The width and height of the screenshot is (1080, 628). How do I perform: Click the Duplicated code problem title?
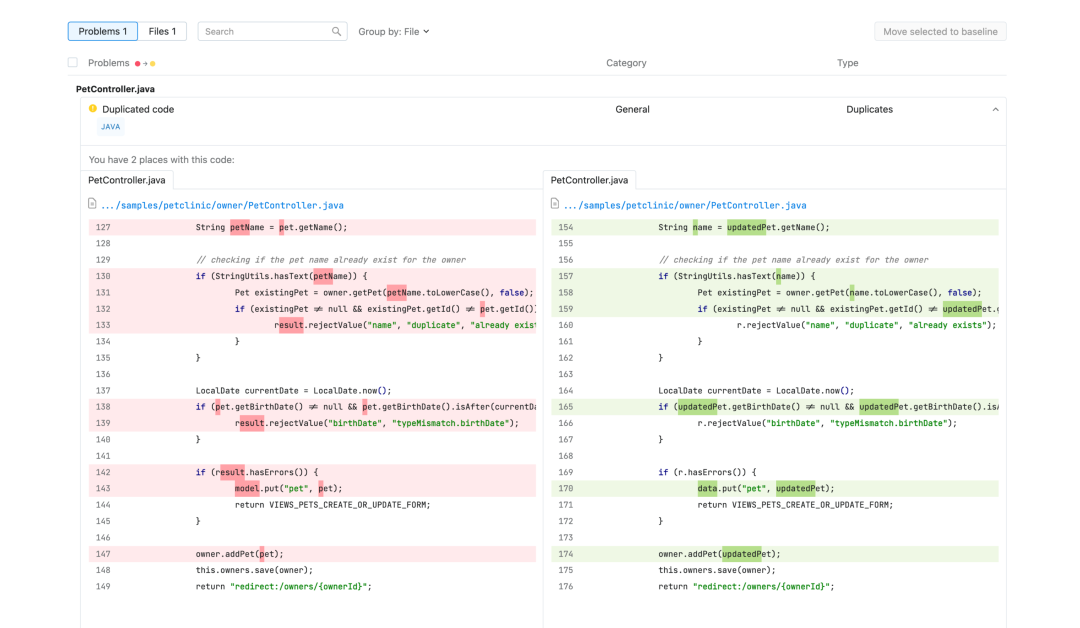[138, 109]
